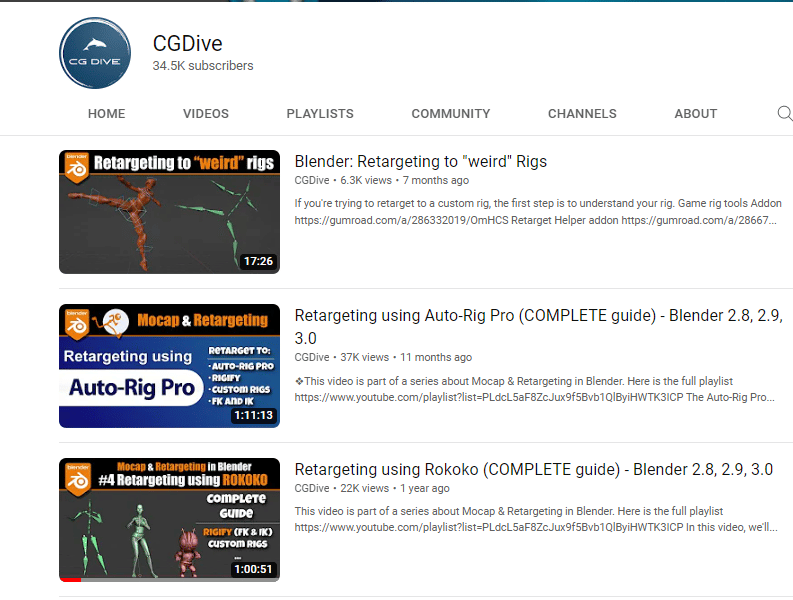793x600 pixels.
Task: Go to the CHANNELS tab
Action: (x=582, y=114)
